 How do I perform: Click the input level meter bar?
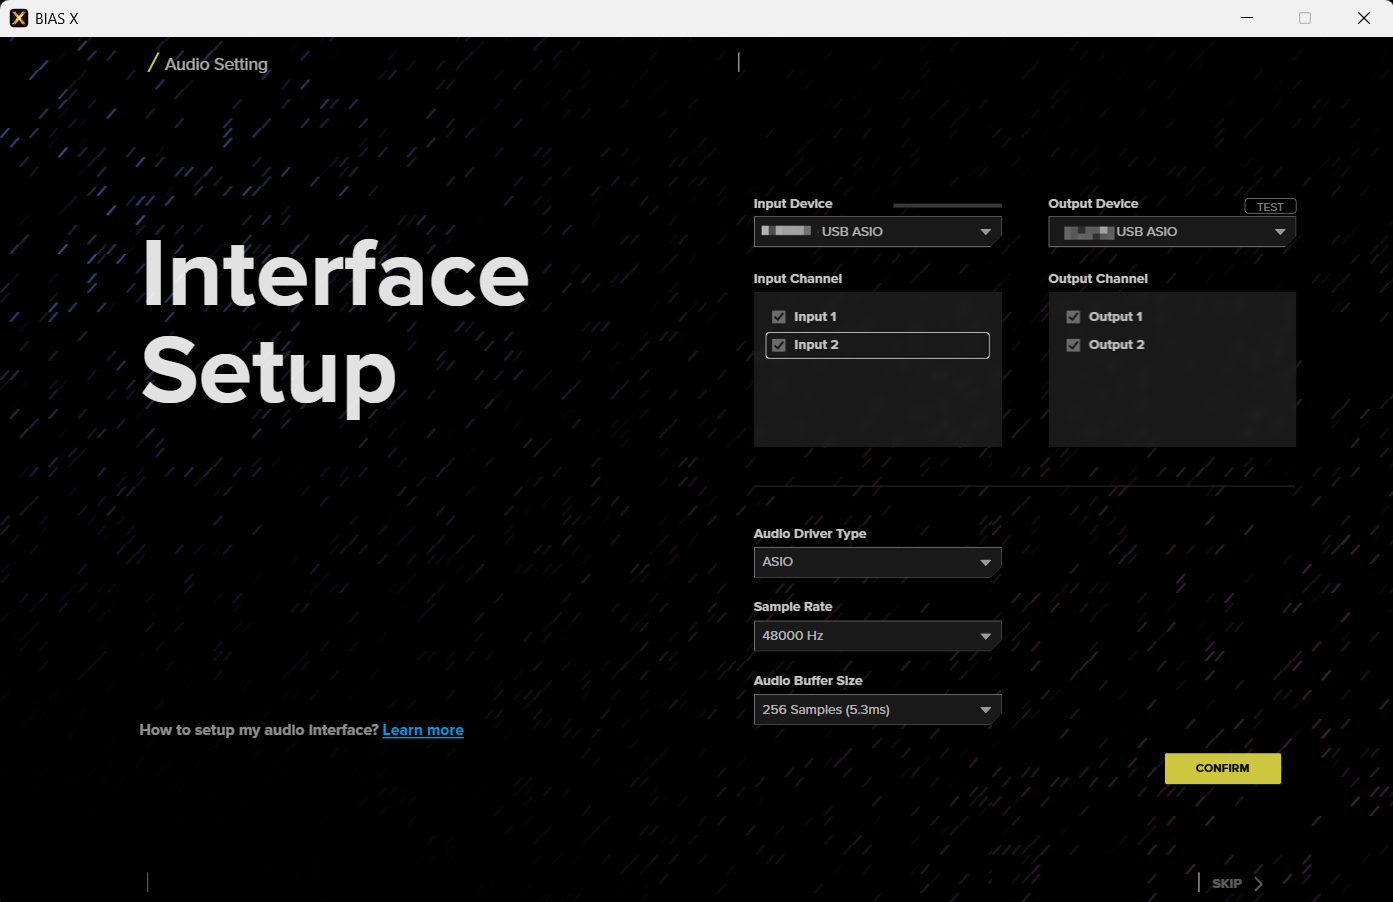click(x=947, y=205)
